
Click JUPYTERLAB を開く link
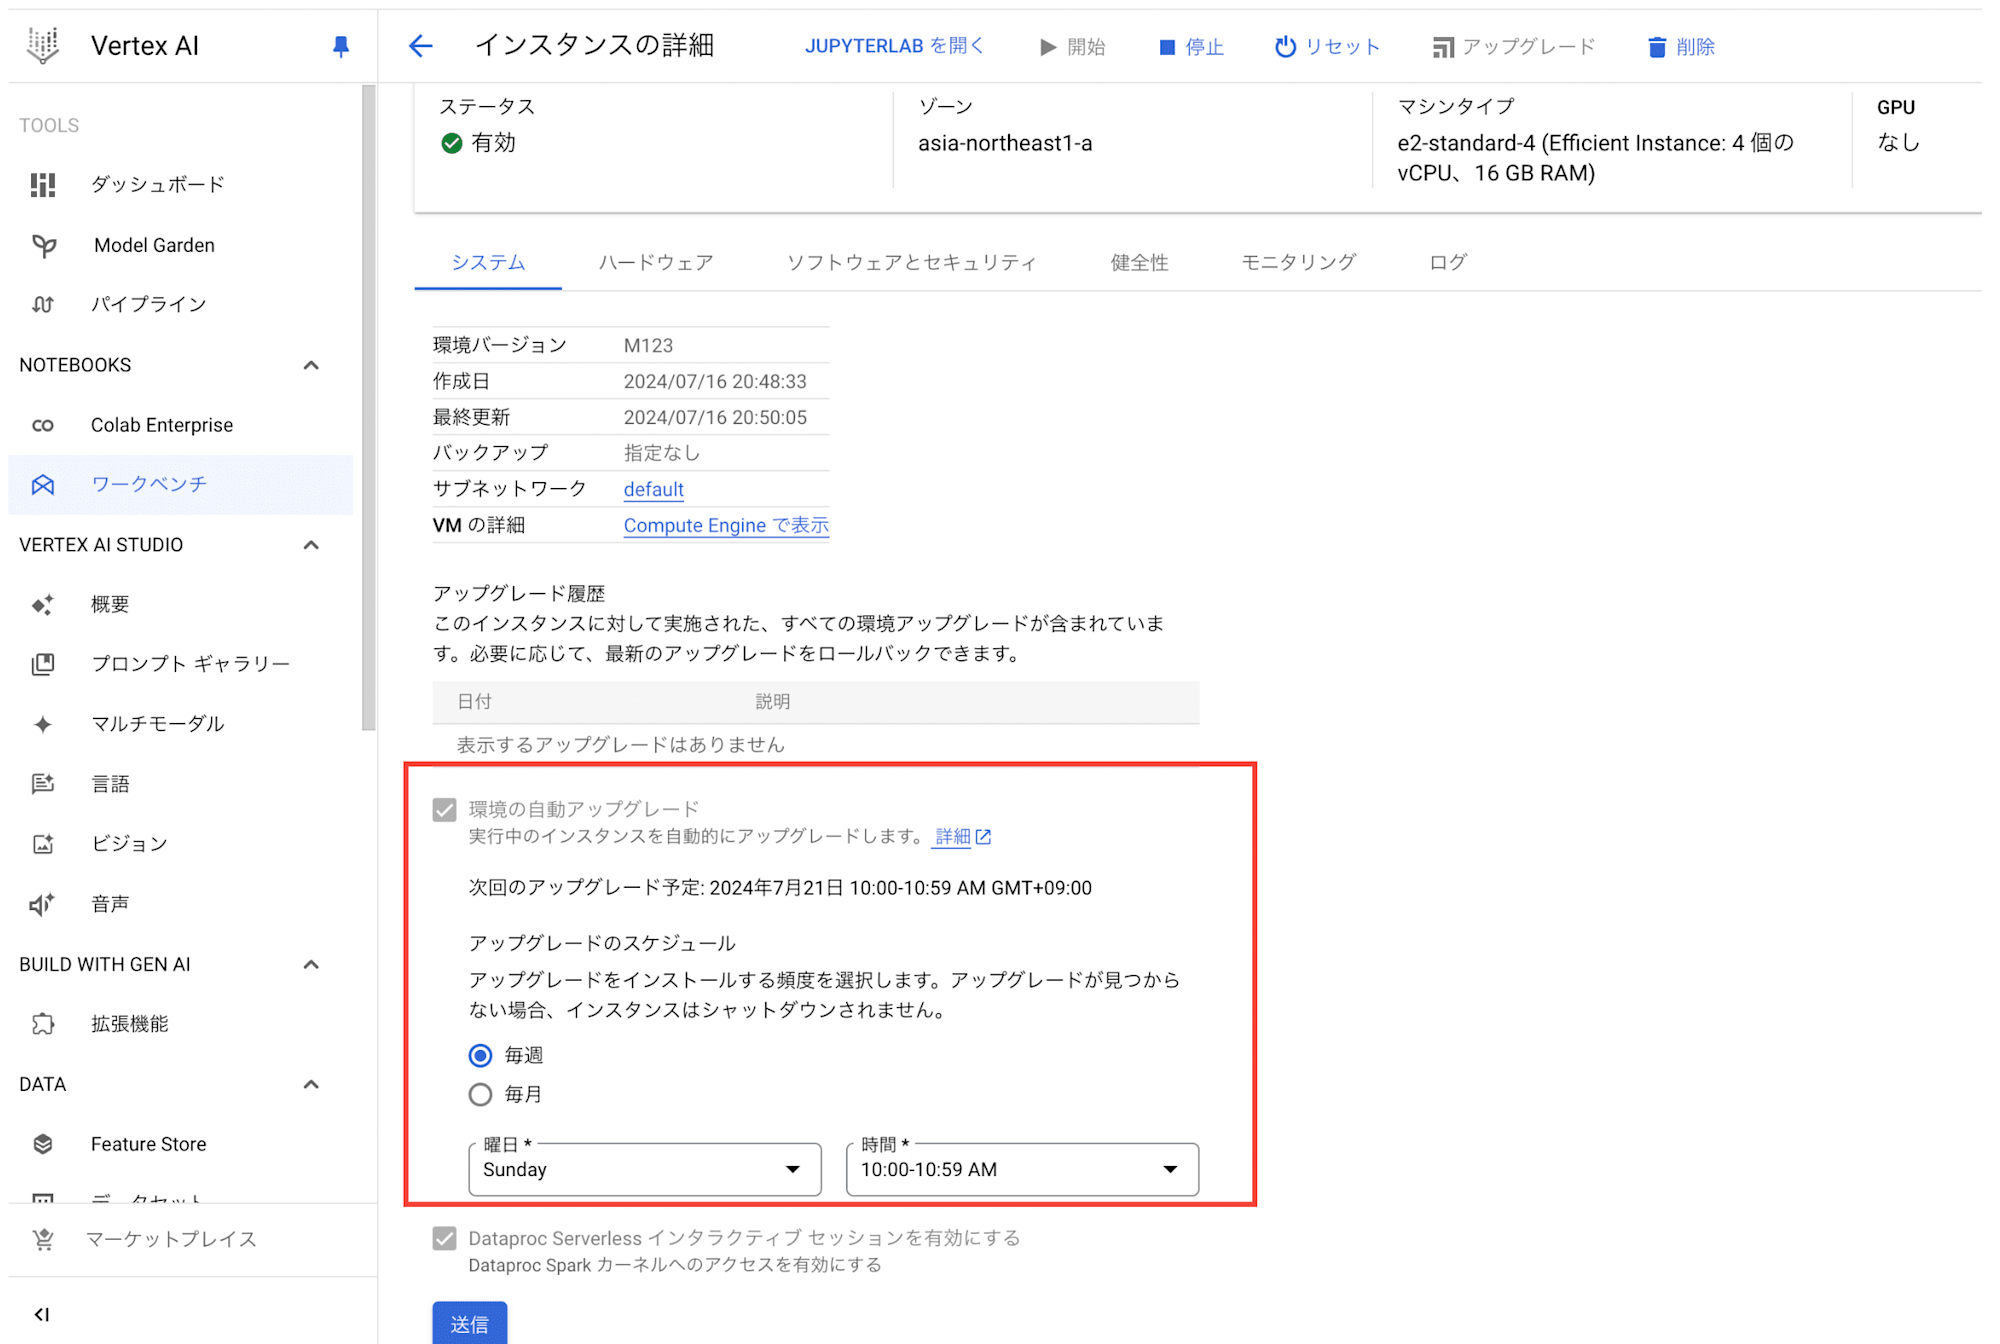coord(895,46)
